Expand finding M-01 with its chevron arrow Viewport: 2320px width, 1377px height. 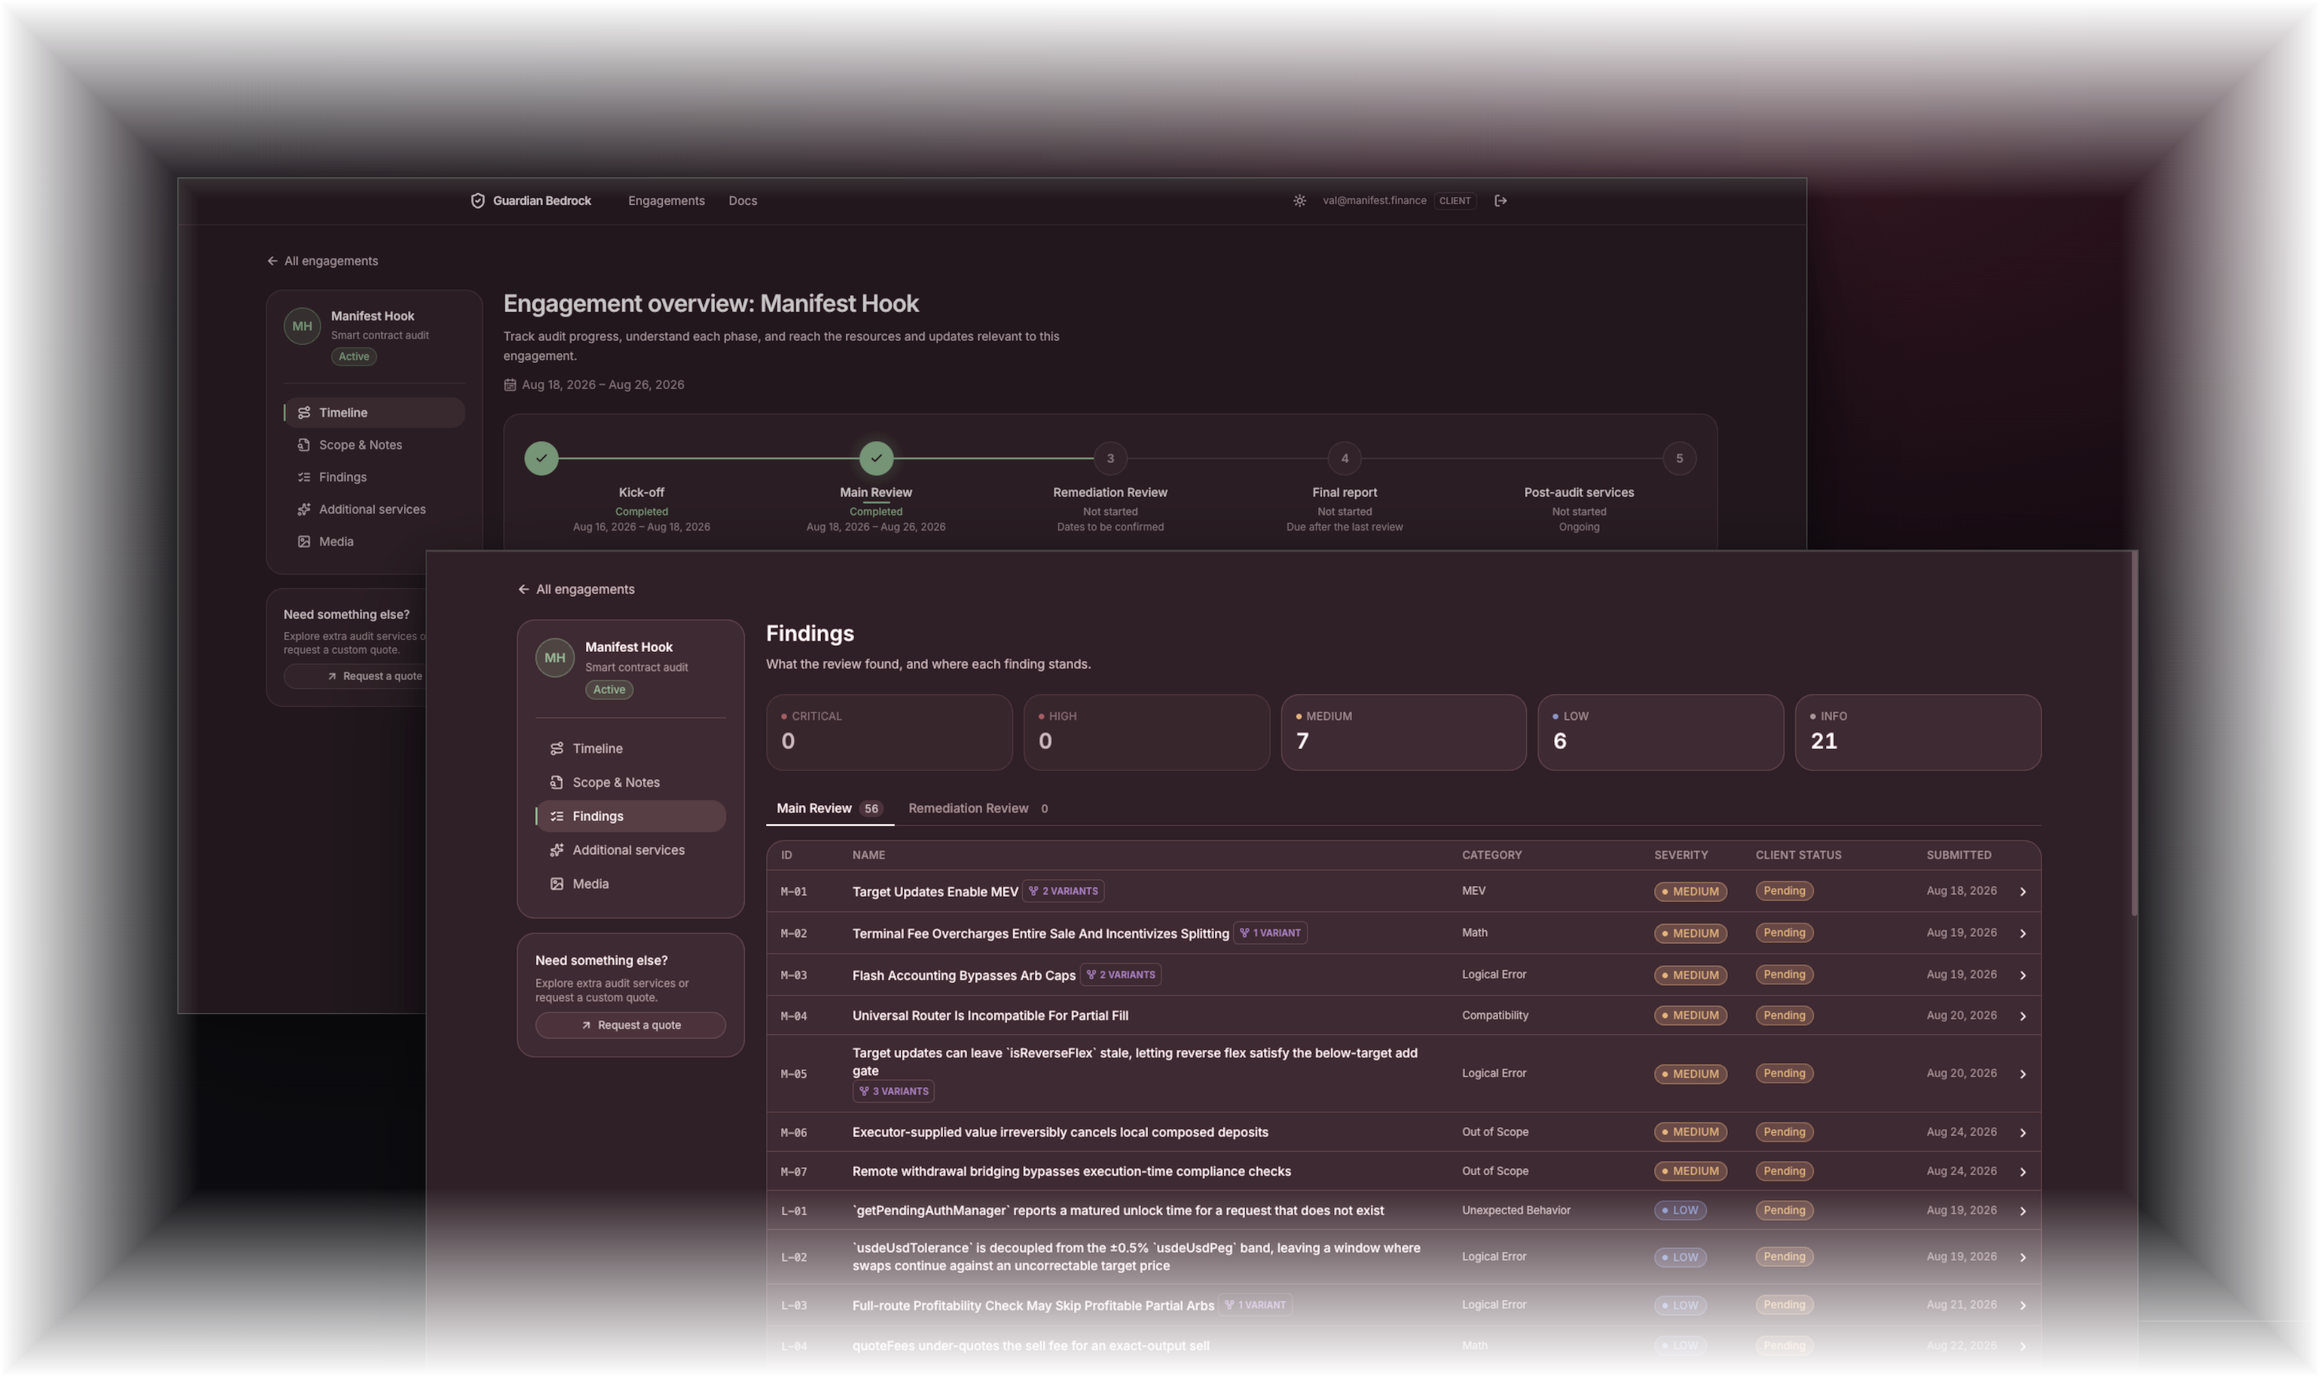tap(2022, 891)
